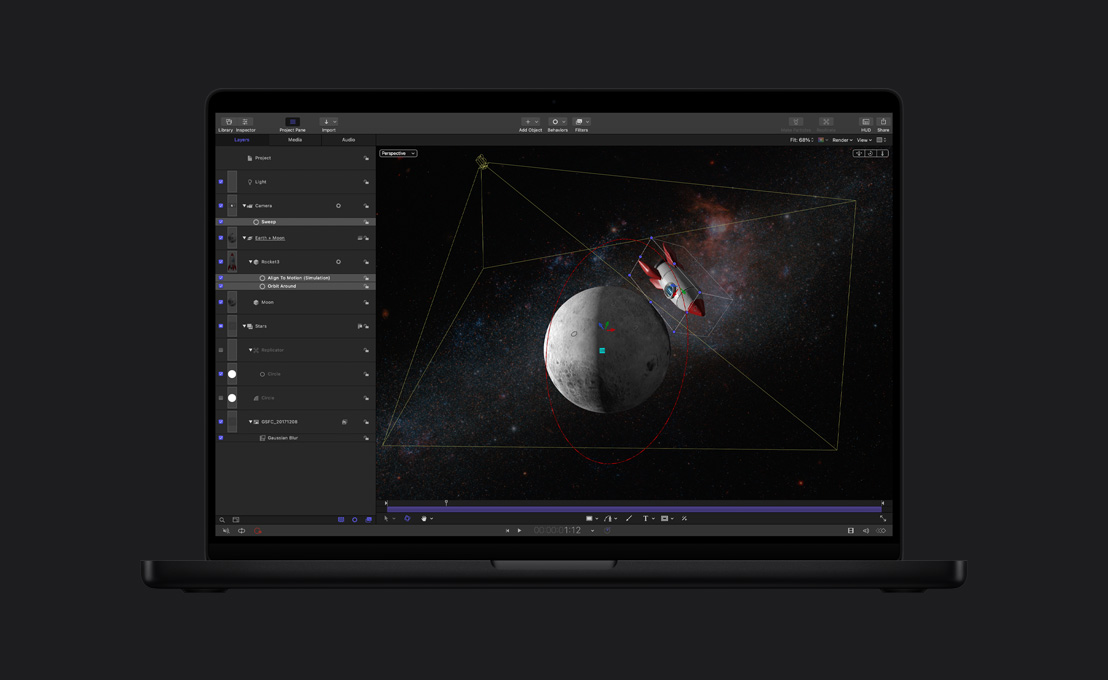The image size is (1108, 680).
Task: Open the Share menu
Action: 883,122
